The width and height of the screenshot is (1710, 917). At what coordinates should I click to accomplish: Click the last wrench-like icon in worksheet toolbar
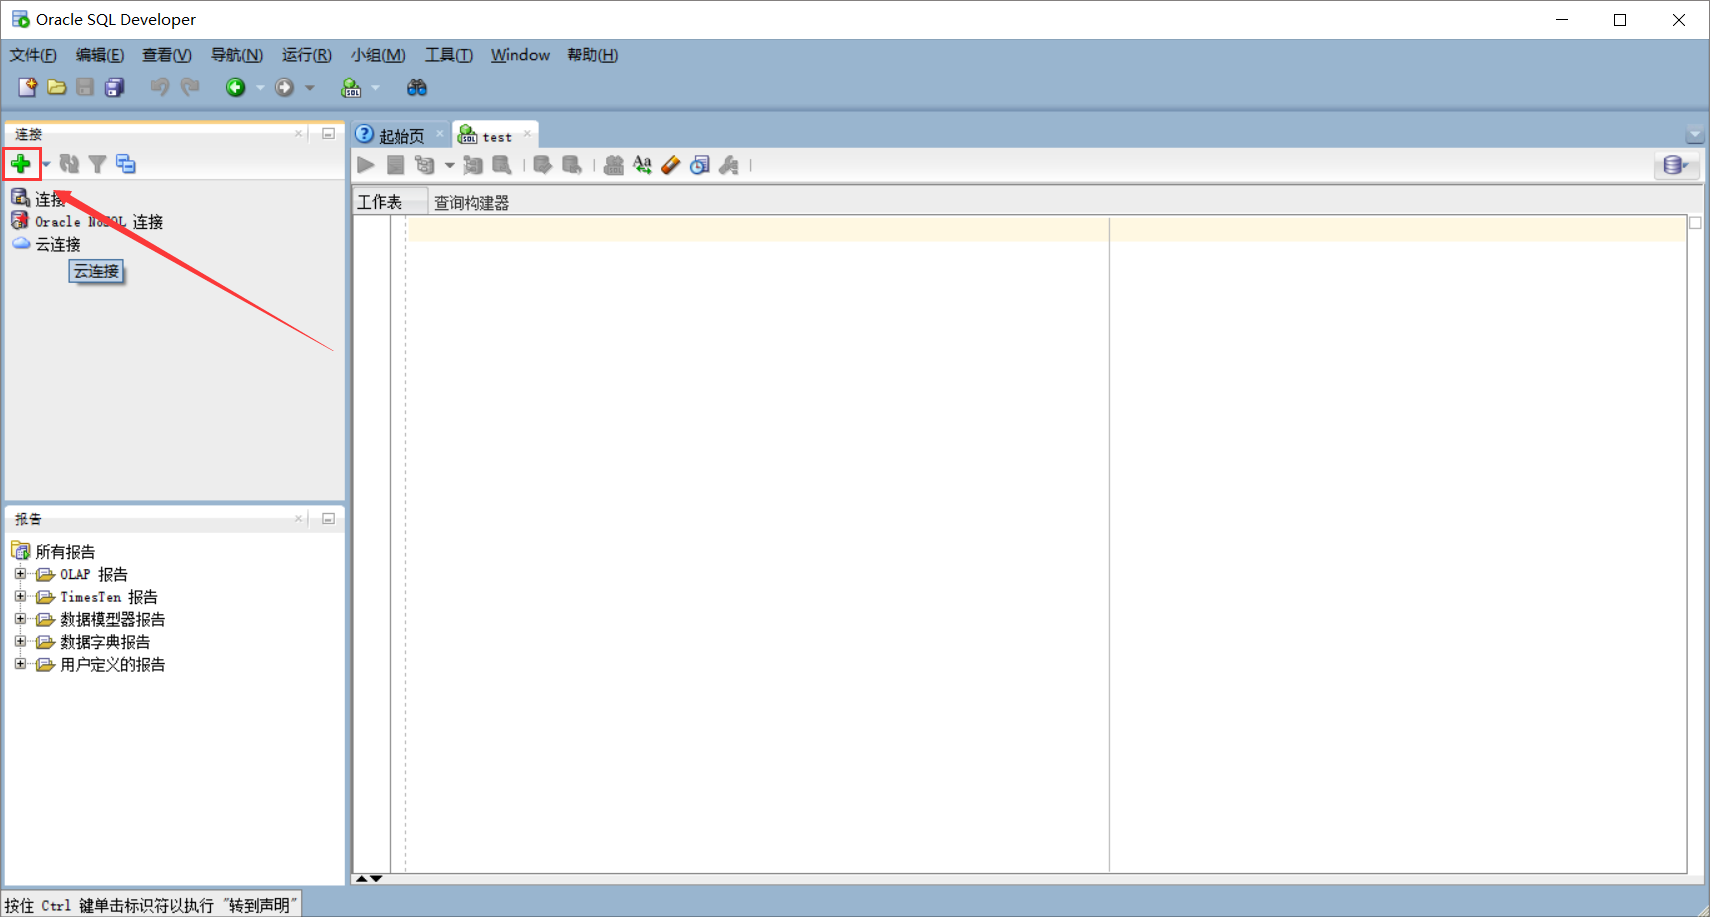729,165
